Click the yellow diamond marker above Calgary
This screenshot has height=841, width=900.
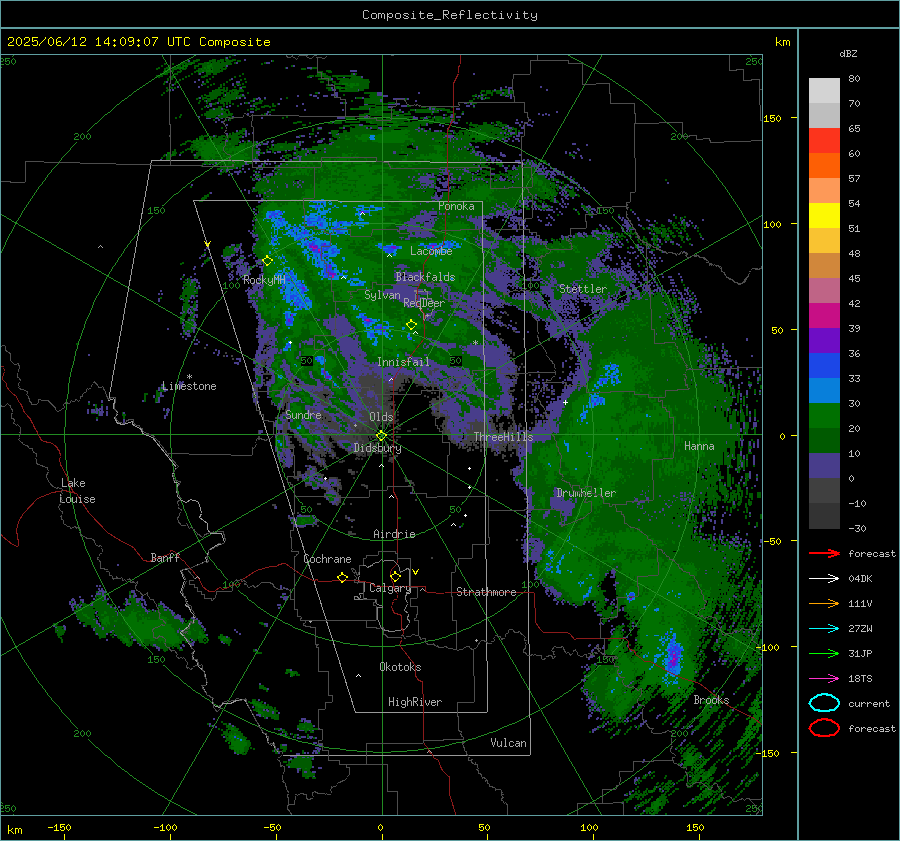click(395, 576)
